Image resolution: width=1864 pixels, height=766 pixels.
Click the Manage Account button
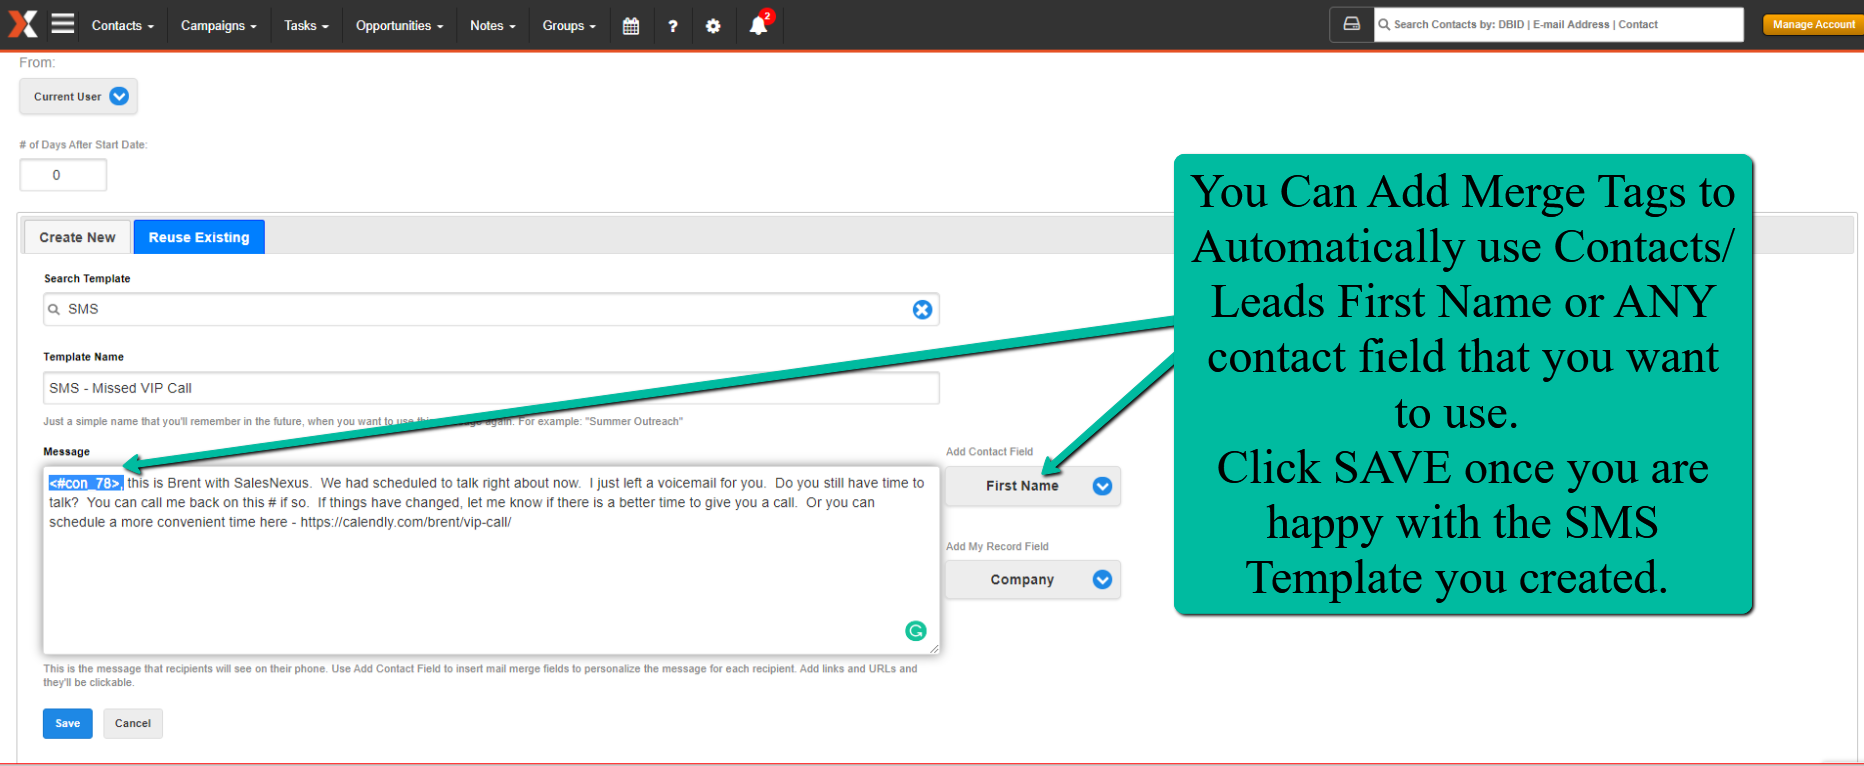[1813, 25]
